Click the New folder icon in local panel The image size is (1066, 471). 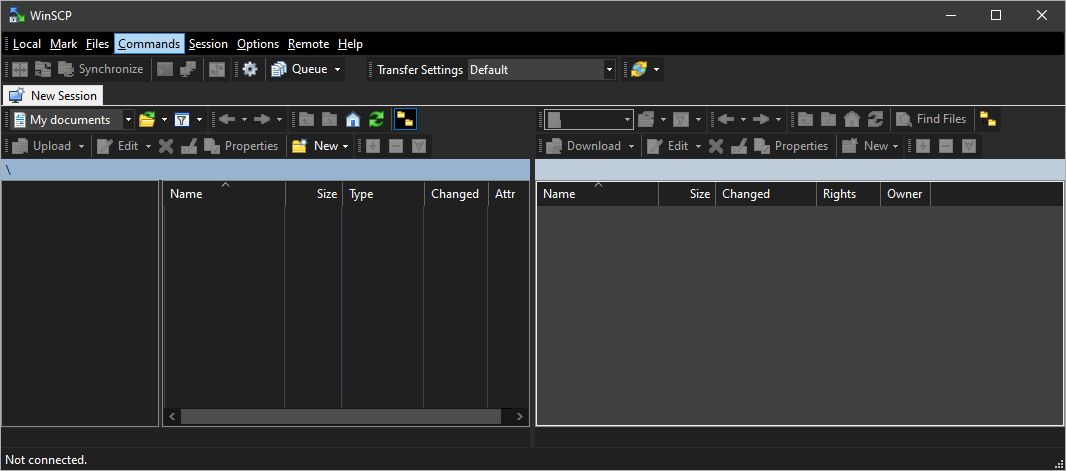[x=299, y=146]
